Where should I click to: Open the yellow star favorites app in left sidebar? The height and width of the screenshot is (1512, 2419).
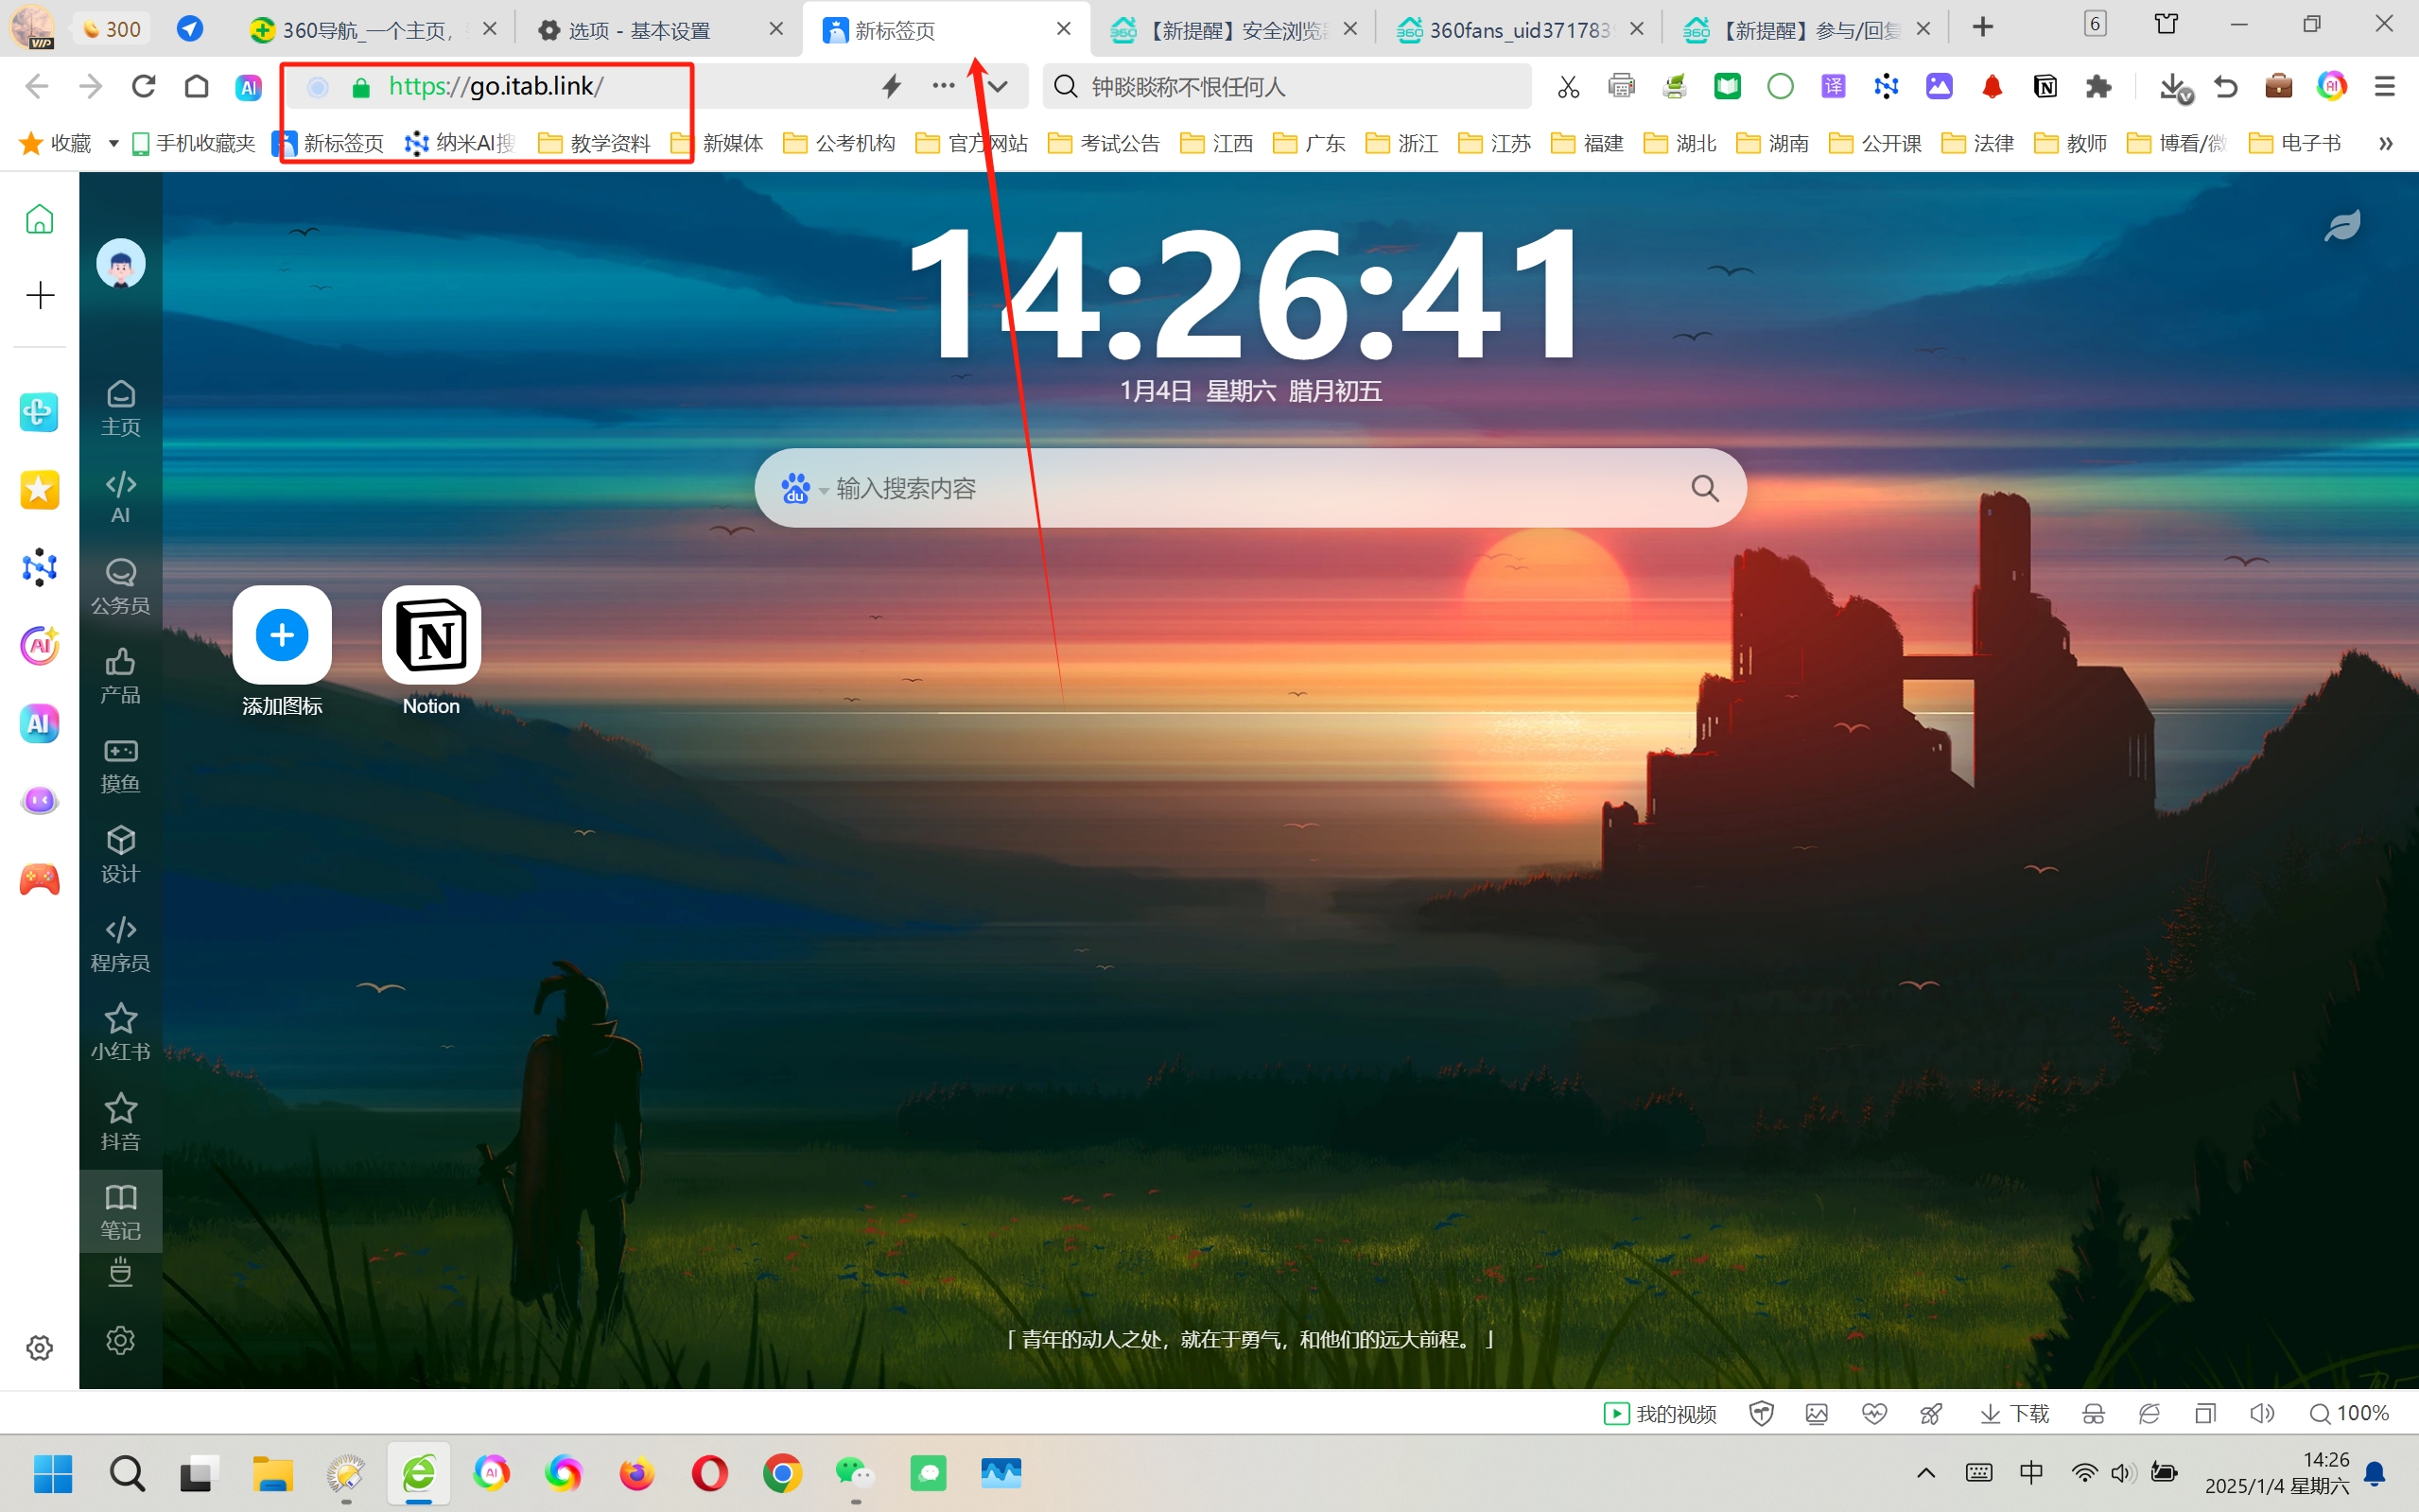[x=40, y=490]
